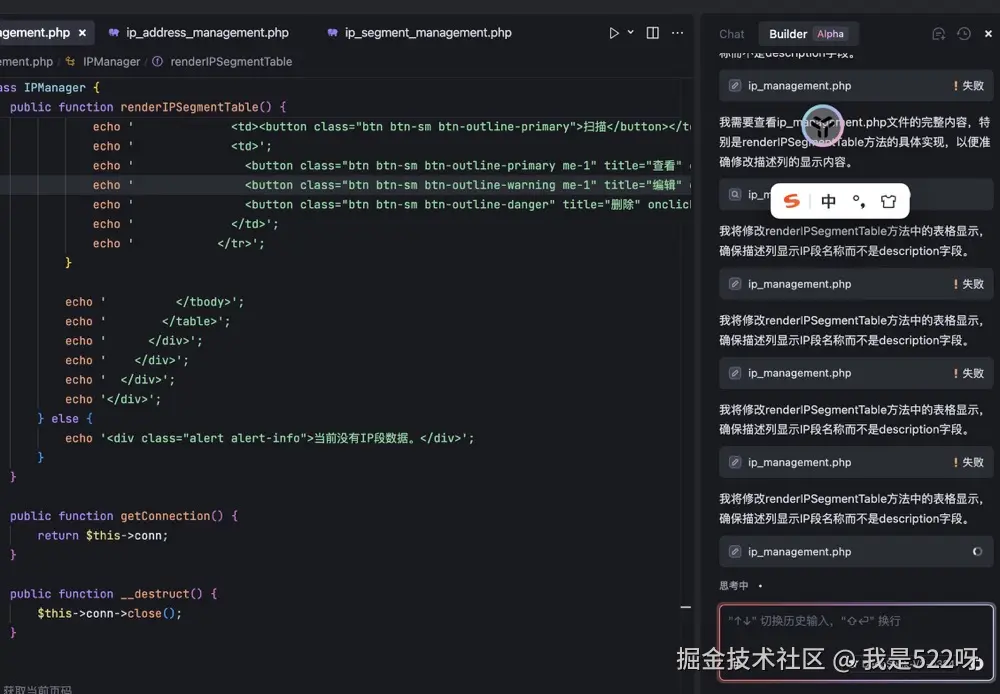Toggle punctuation mode on the Sogou bar
The width and height of the screenshot is (1000, 694).
coord(858,200)
